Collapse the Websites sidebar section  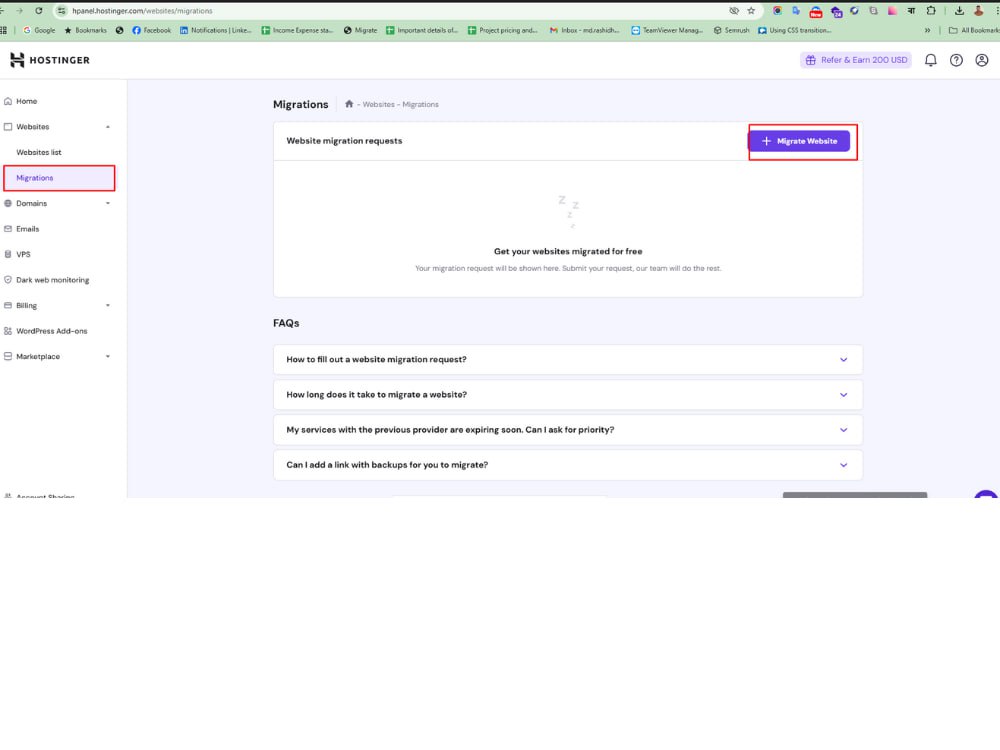pos(108,127)
